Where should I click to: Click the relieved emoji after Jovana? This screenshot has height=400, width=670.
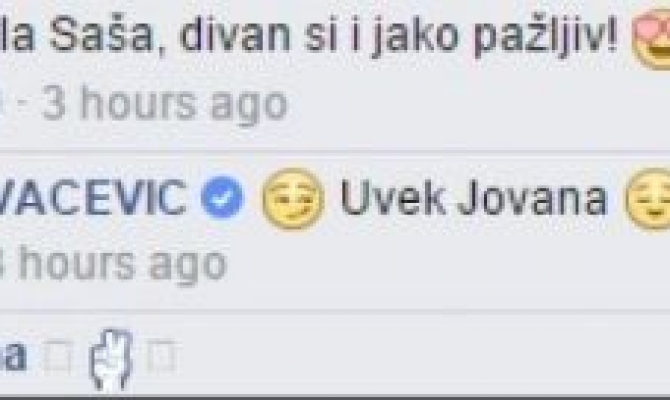coord(648,199)
